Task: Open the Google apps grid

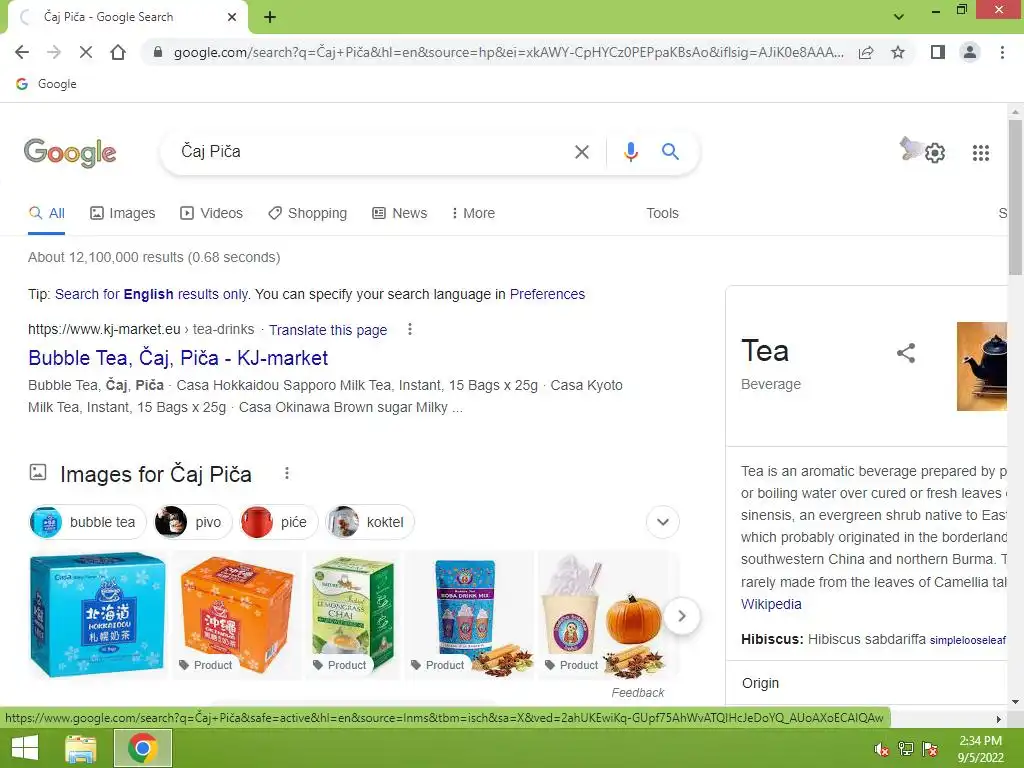Action: coord(980,153)
